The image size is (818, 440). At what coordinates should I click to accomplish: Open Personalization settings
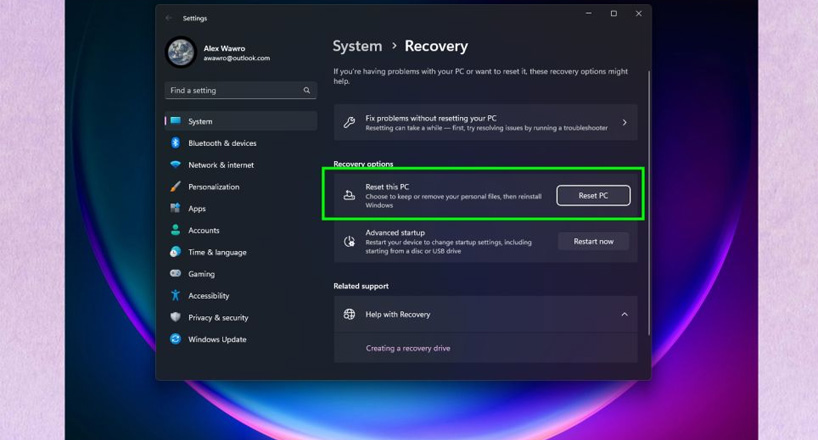[x=214, y=187]
